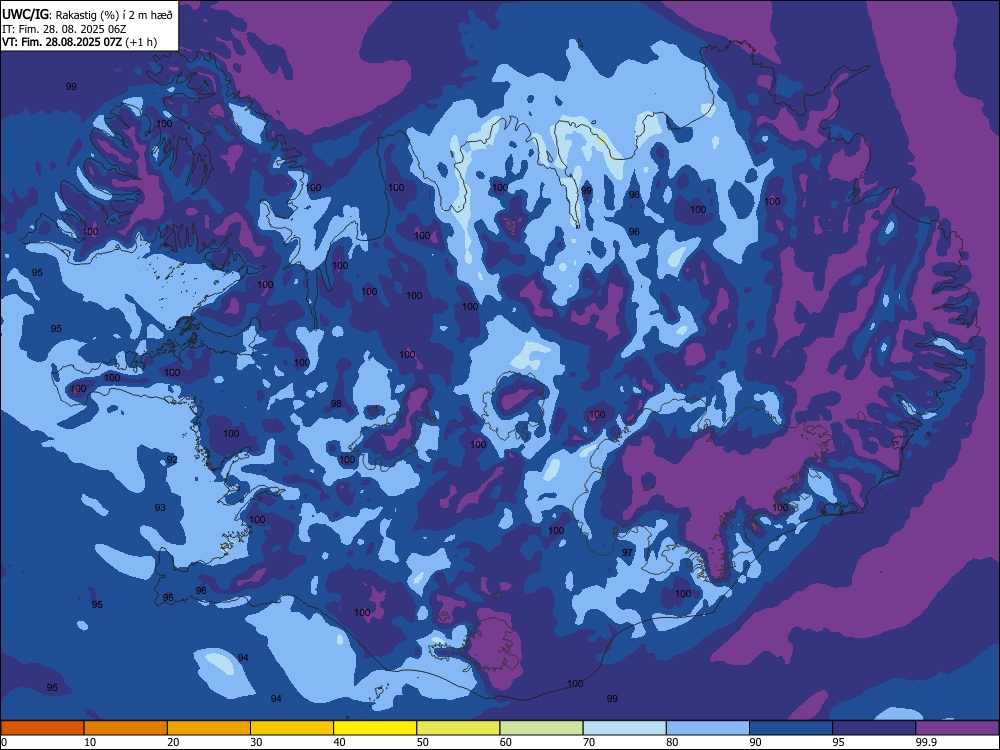Click the '20' label on the color scale
The height and width of the screenshot is (750, 1000).
coord(173,742)
